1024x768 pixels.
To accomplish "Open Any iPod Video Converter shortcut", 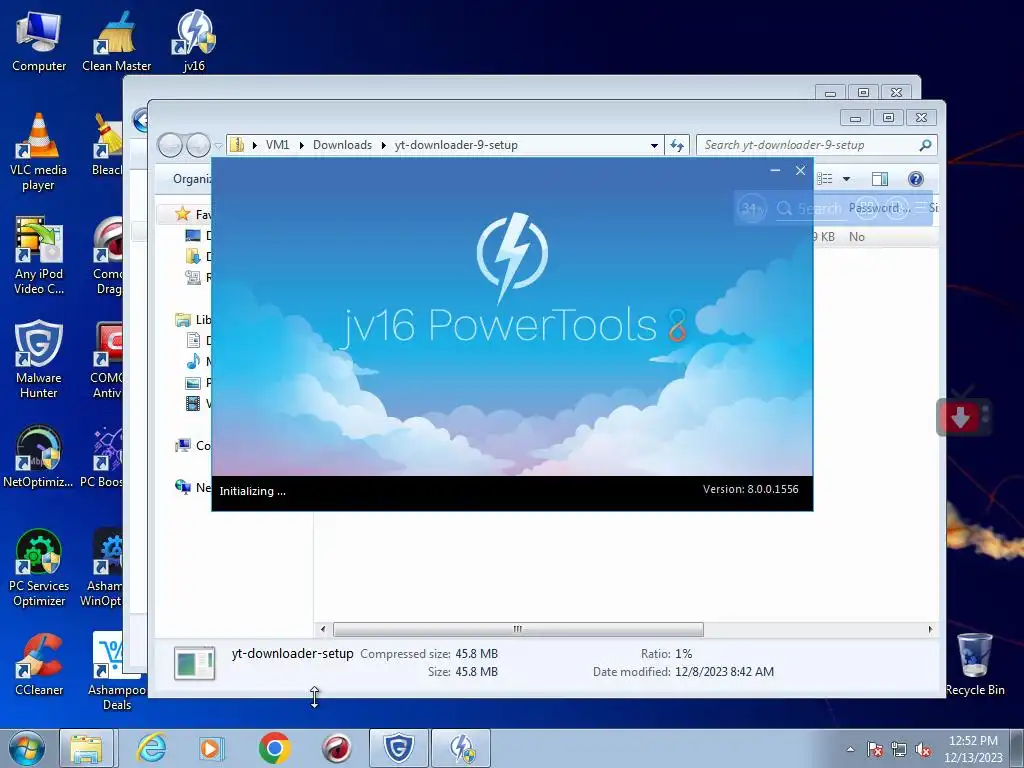I will click(x=39, y=256).
